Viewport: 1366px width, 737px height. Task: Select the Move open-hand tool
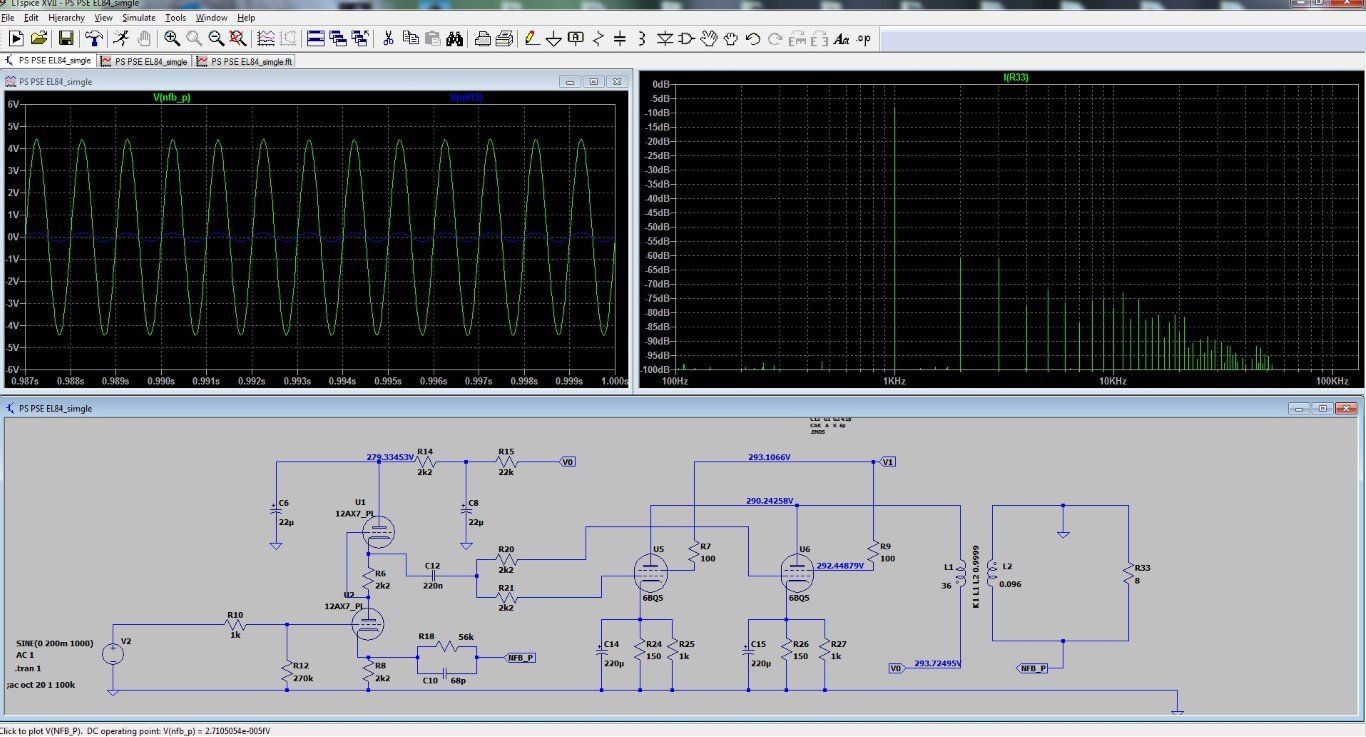709,38
